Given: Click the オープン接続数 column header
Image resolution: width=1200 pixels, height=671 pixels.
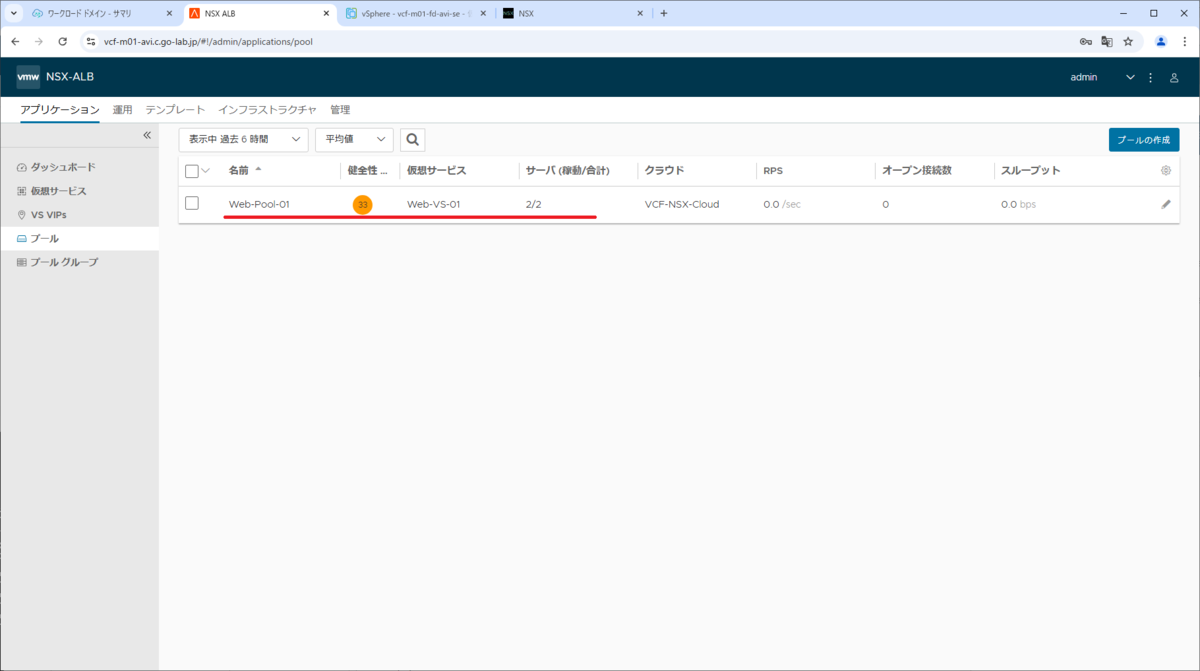Looking at the screenshot, I should coord(917,171).
